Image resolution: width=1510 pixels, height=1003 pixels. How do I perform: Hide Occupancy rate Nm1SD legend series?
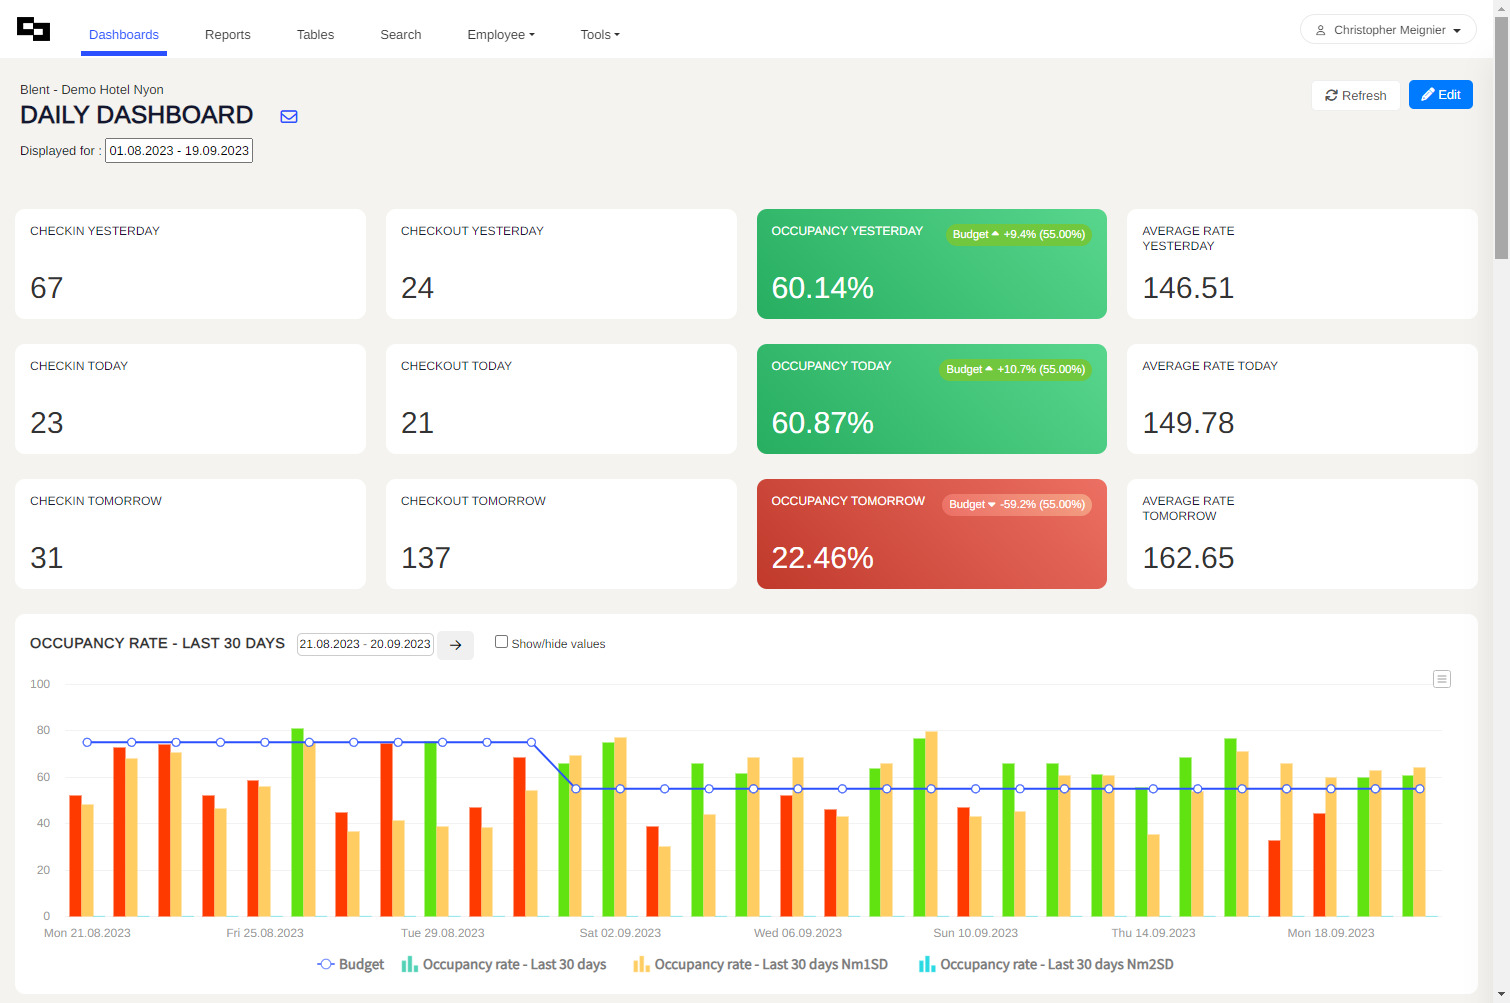tap(760, 965)
